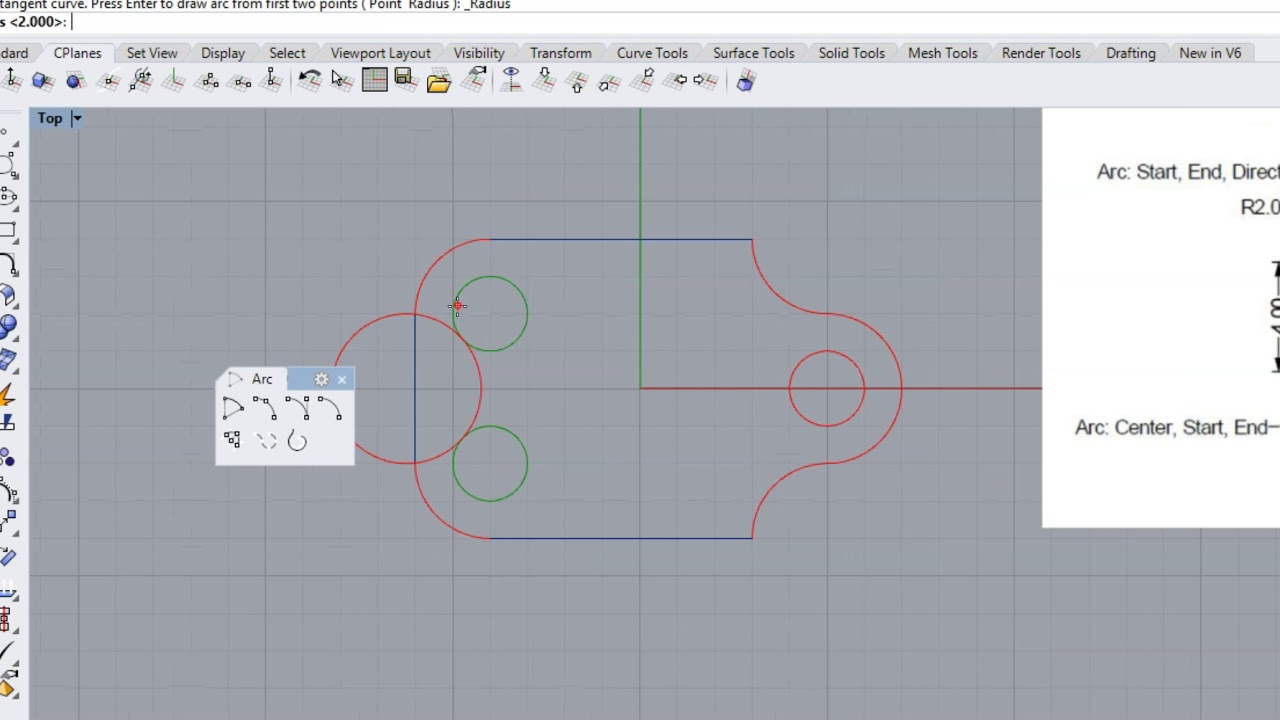Open the Select toolbar tab
1280x720 pixels.
(287, 53)
